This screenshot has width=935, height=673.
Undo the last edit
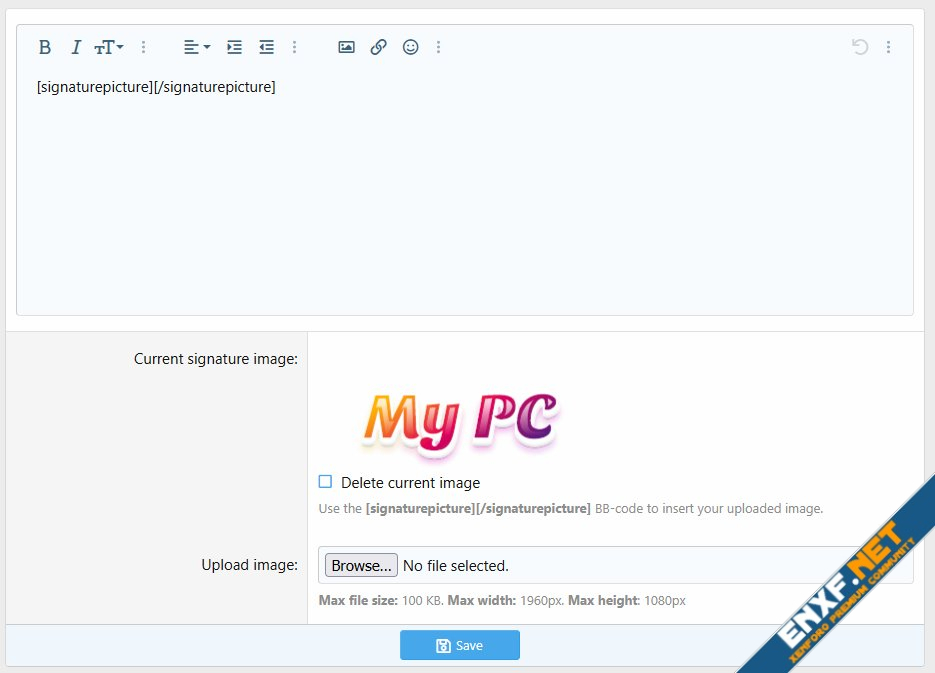(x=859, y=47)
